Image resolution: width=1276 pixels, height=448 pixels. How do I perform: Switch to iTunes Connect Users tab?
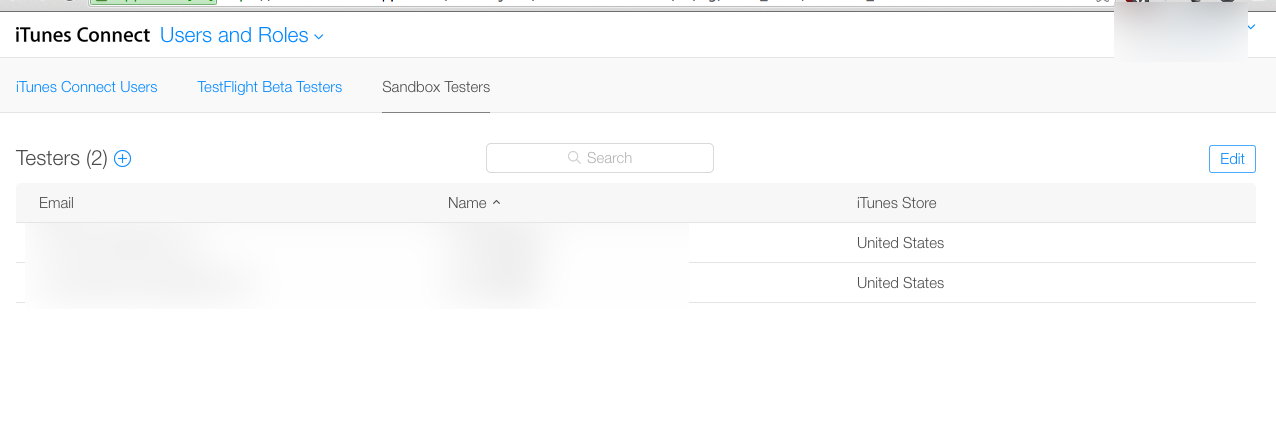pyautogui.click(x=87, y=87)
